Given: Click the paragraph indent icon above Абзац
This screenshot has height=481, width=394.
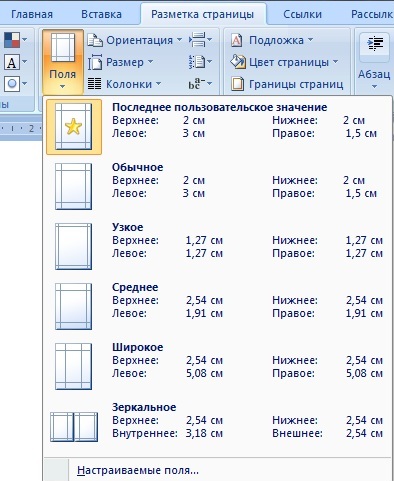Looking at the screenshot, I should [x=375, y=44].
